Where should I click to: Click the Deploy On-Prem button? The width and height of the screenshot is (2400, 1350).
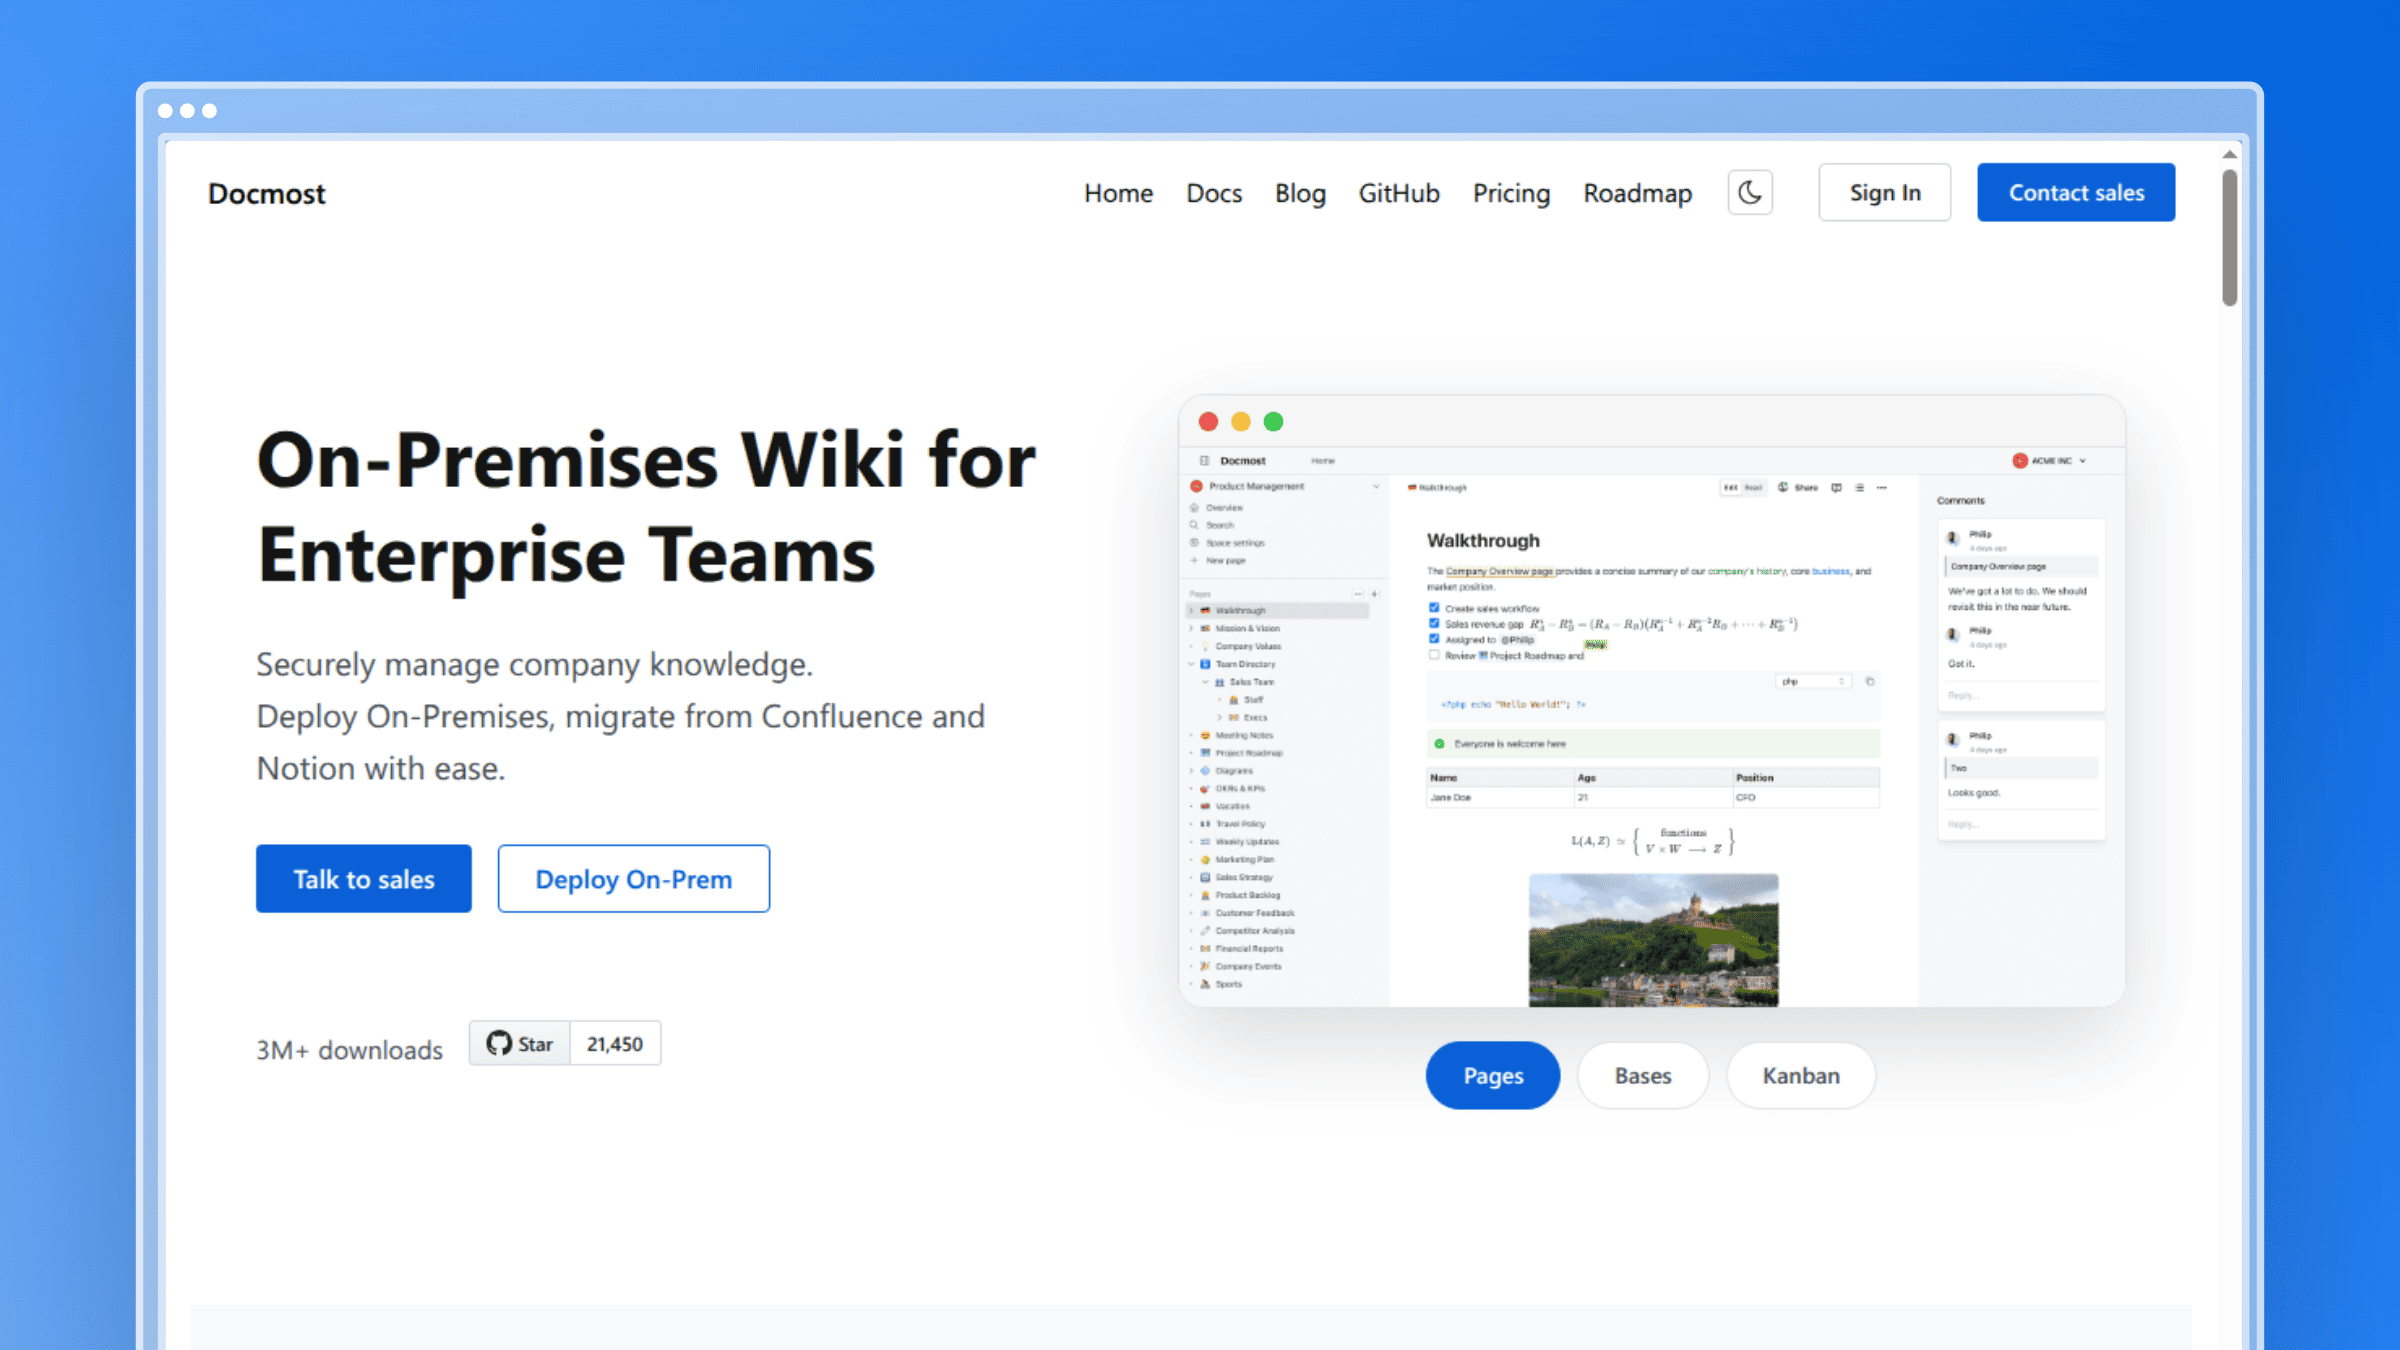coord(634,879)
